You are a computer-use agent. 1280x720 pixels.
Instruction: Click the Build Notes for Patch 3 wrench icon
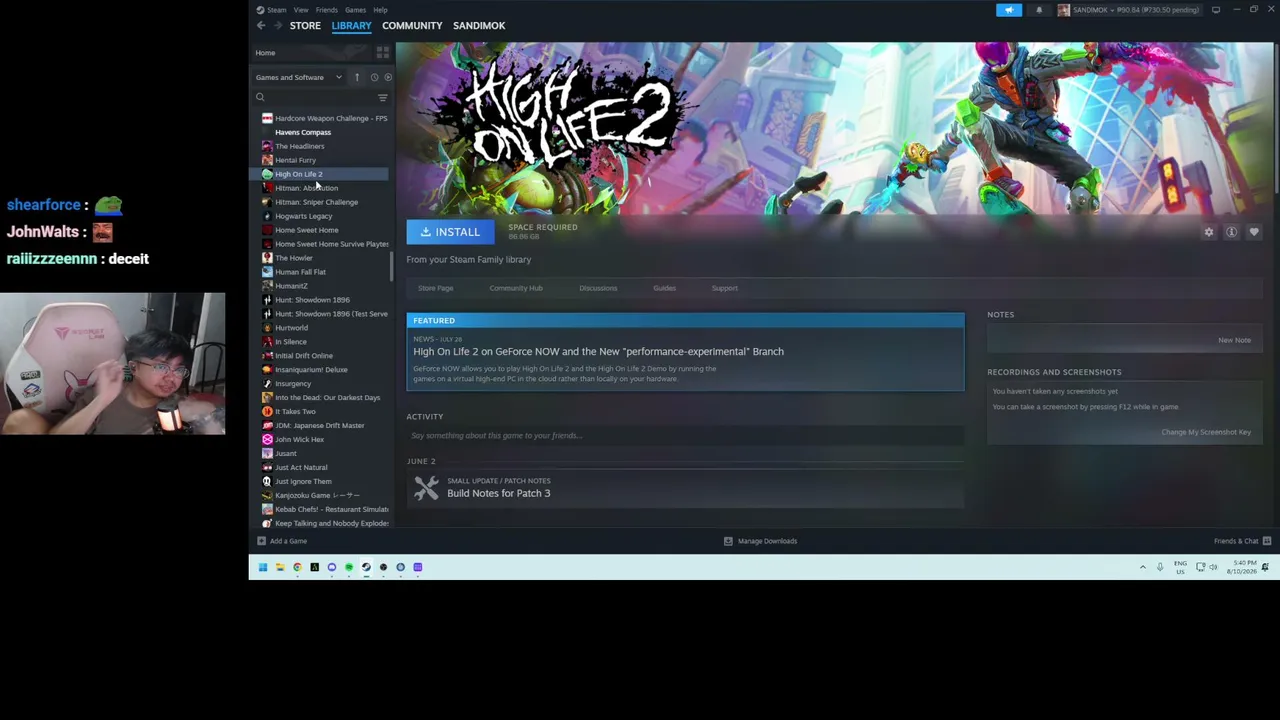(x=427, y=487)
